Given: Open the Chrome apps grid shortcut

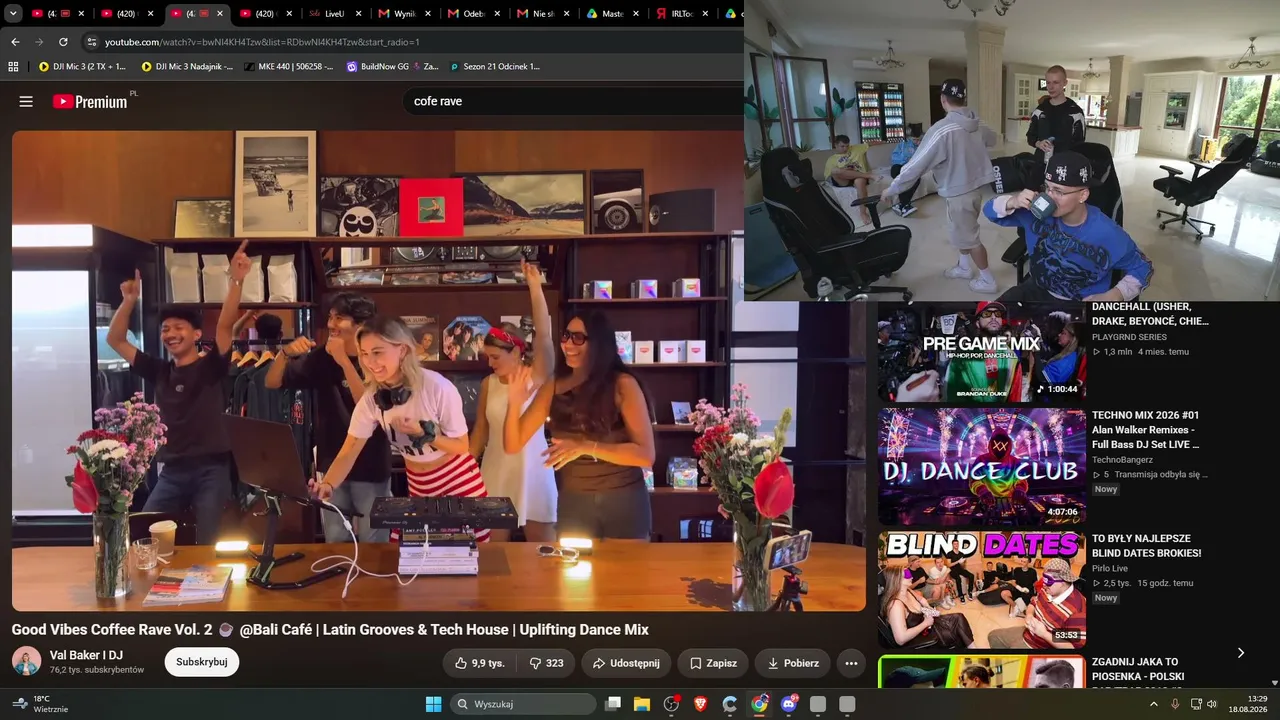Looking at the screenshot, I should tap(13, 67).
